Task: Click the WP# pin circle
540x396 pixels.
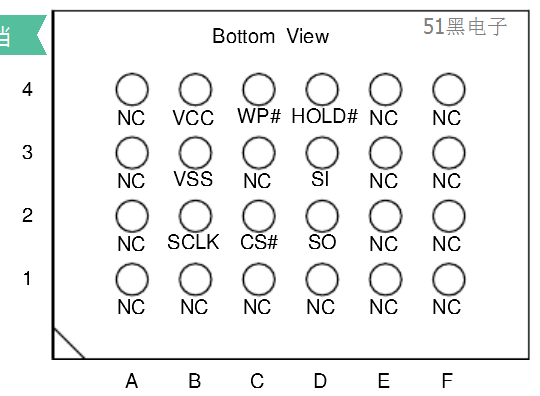Action: tap(259, 89)
